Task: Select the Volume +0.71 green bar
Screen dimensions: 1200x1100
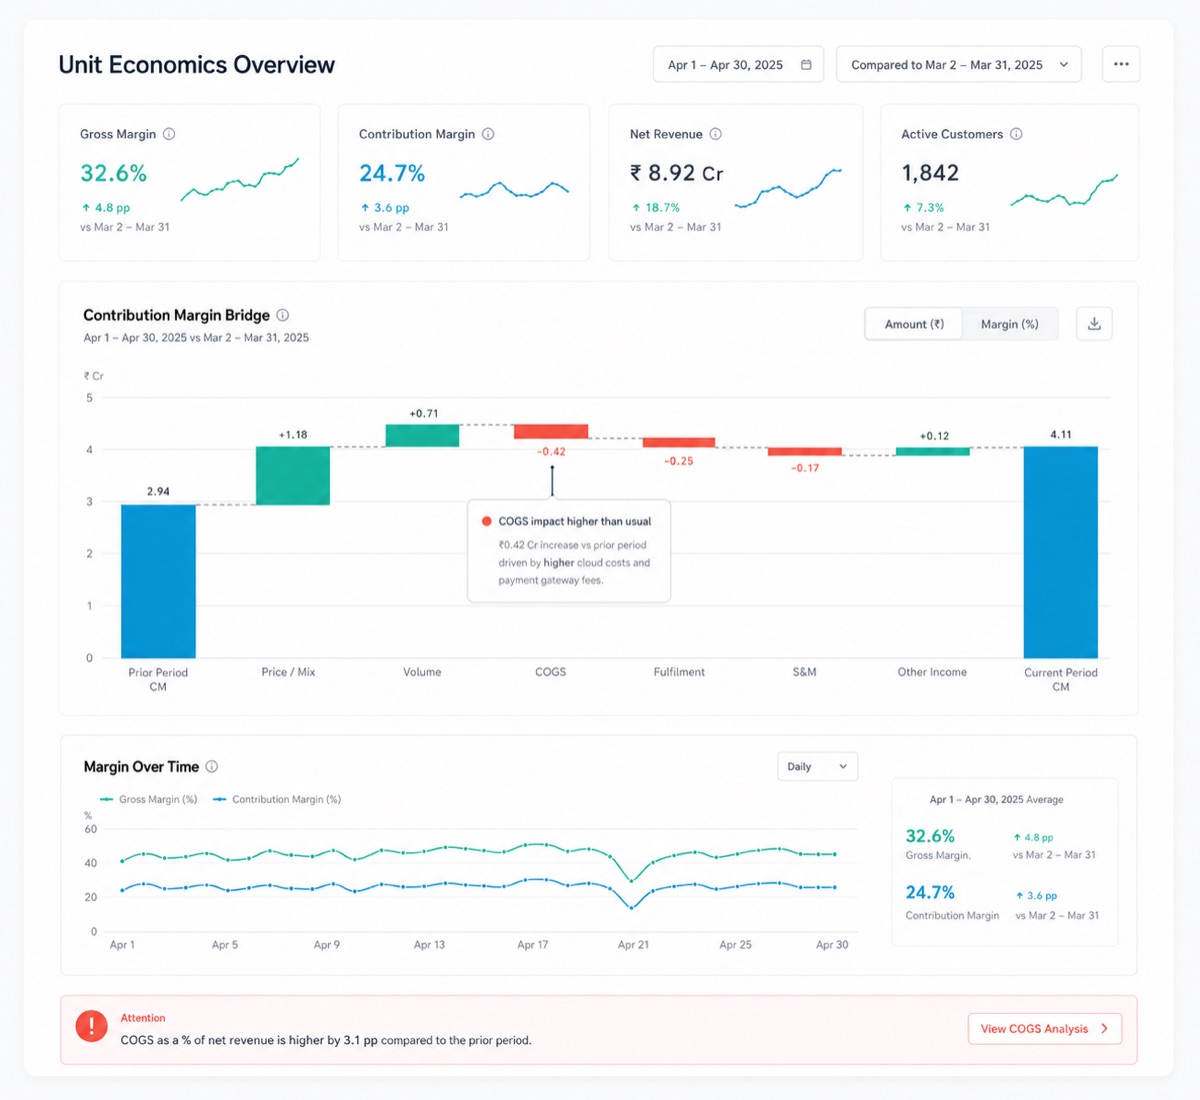Action: 422,435
